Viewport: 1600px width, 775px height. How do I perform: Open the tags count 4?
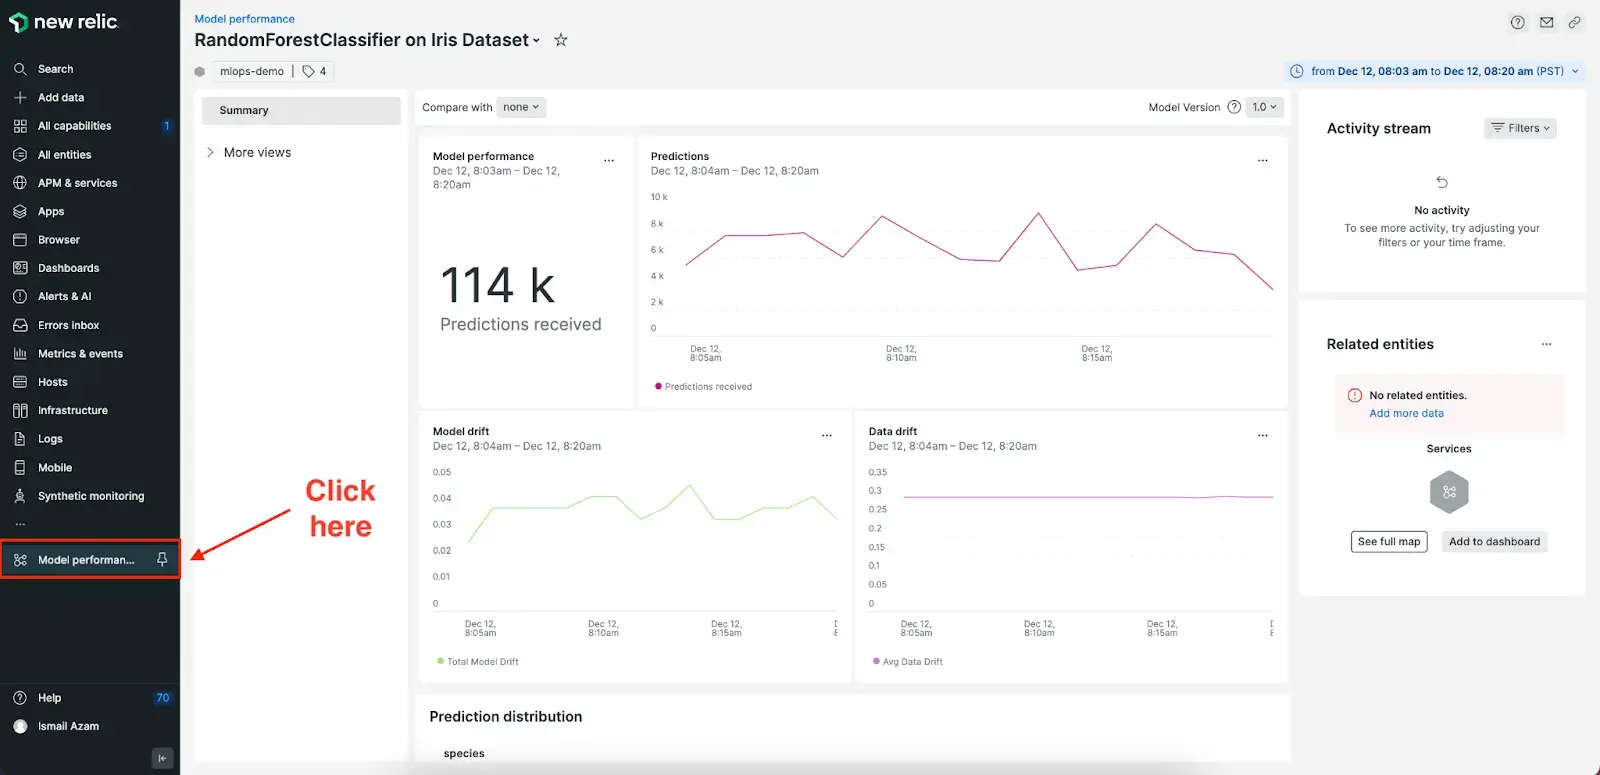(315, 71)
